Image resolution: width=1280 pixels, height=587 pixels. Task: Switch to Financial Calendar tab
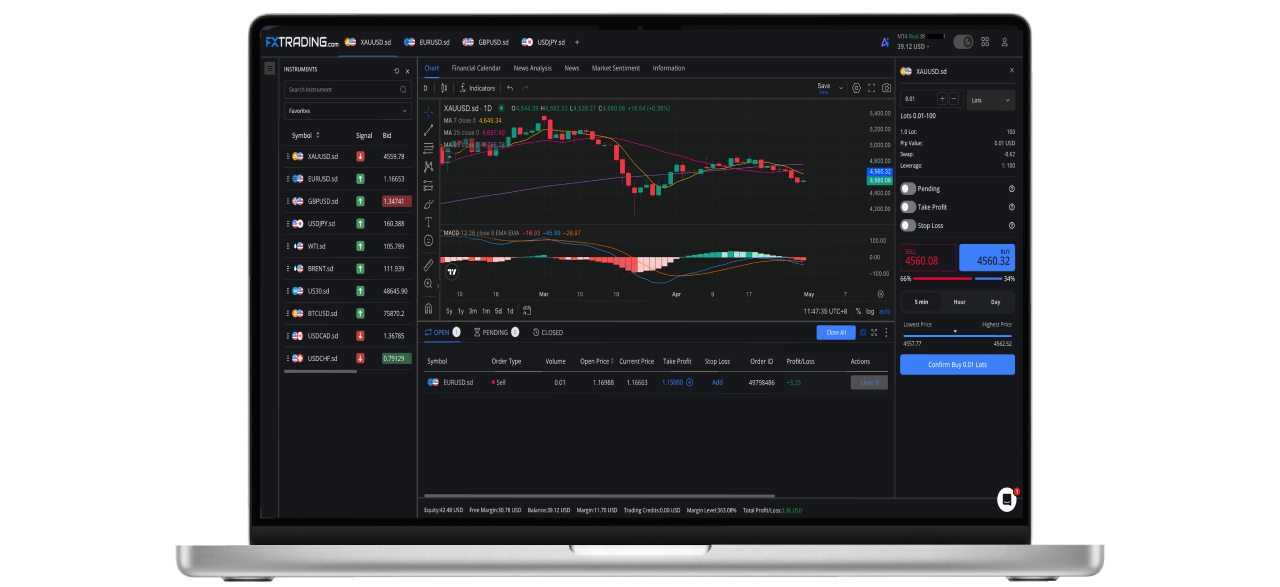[x=476, y=68]
